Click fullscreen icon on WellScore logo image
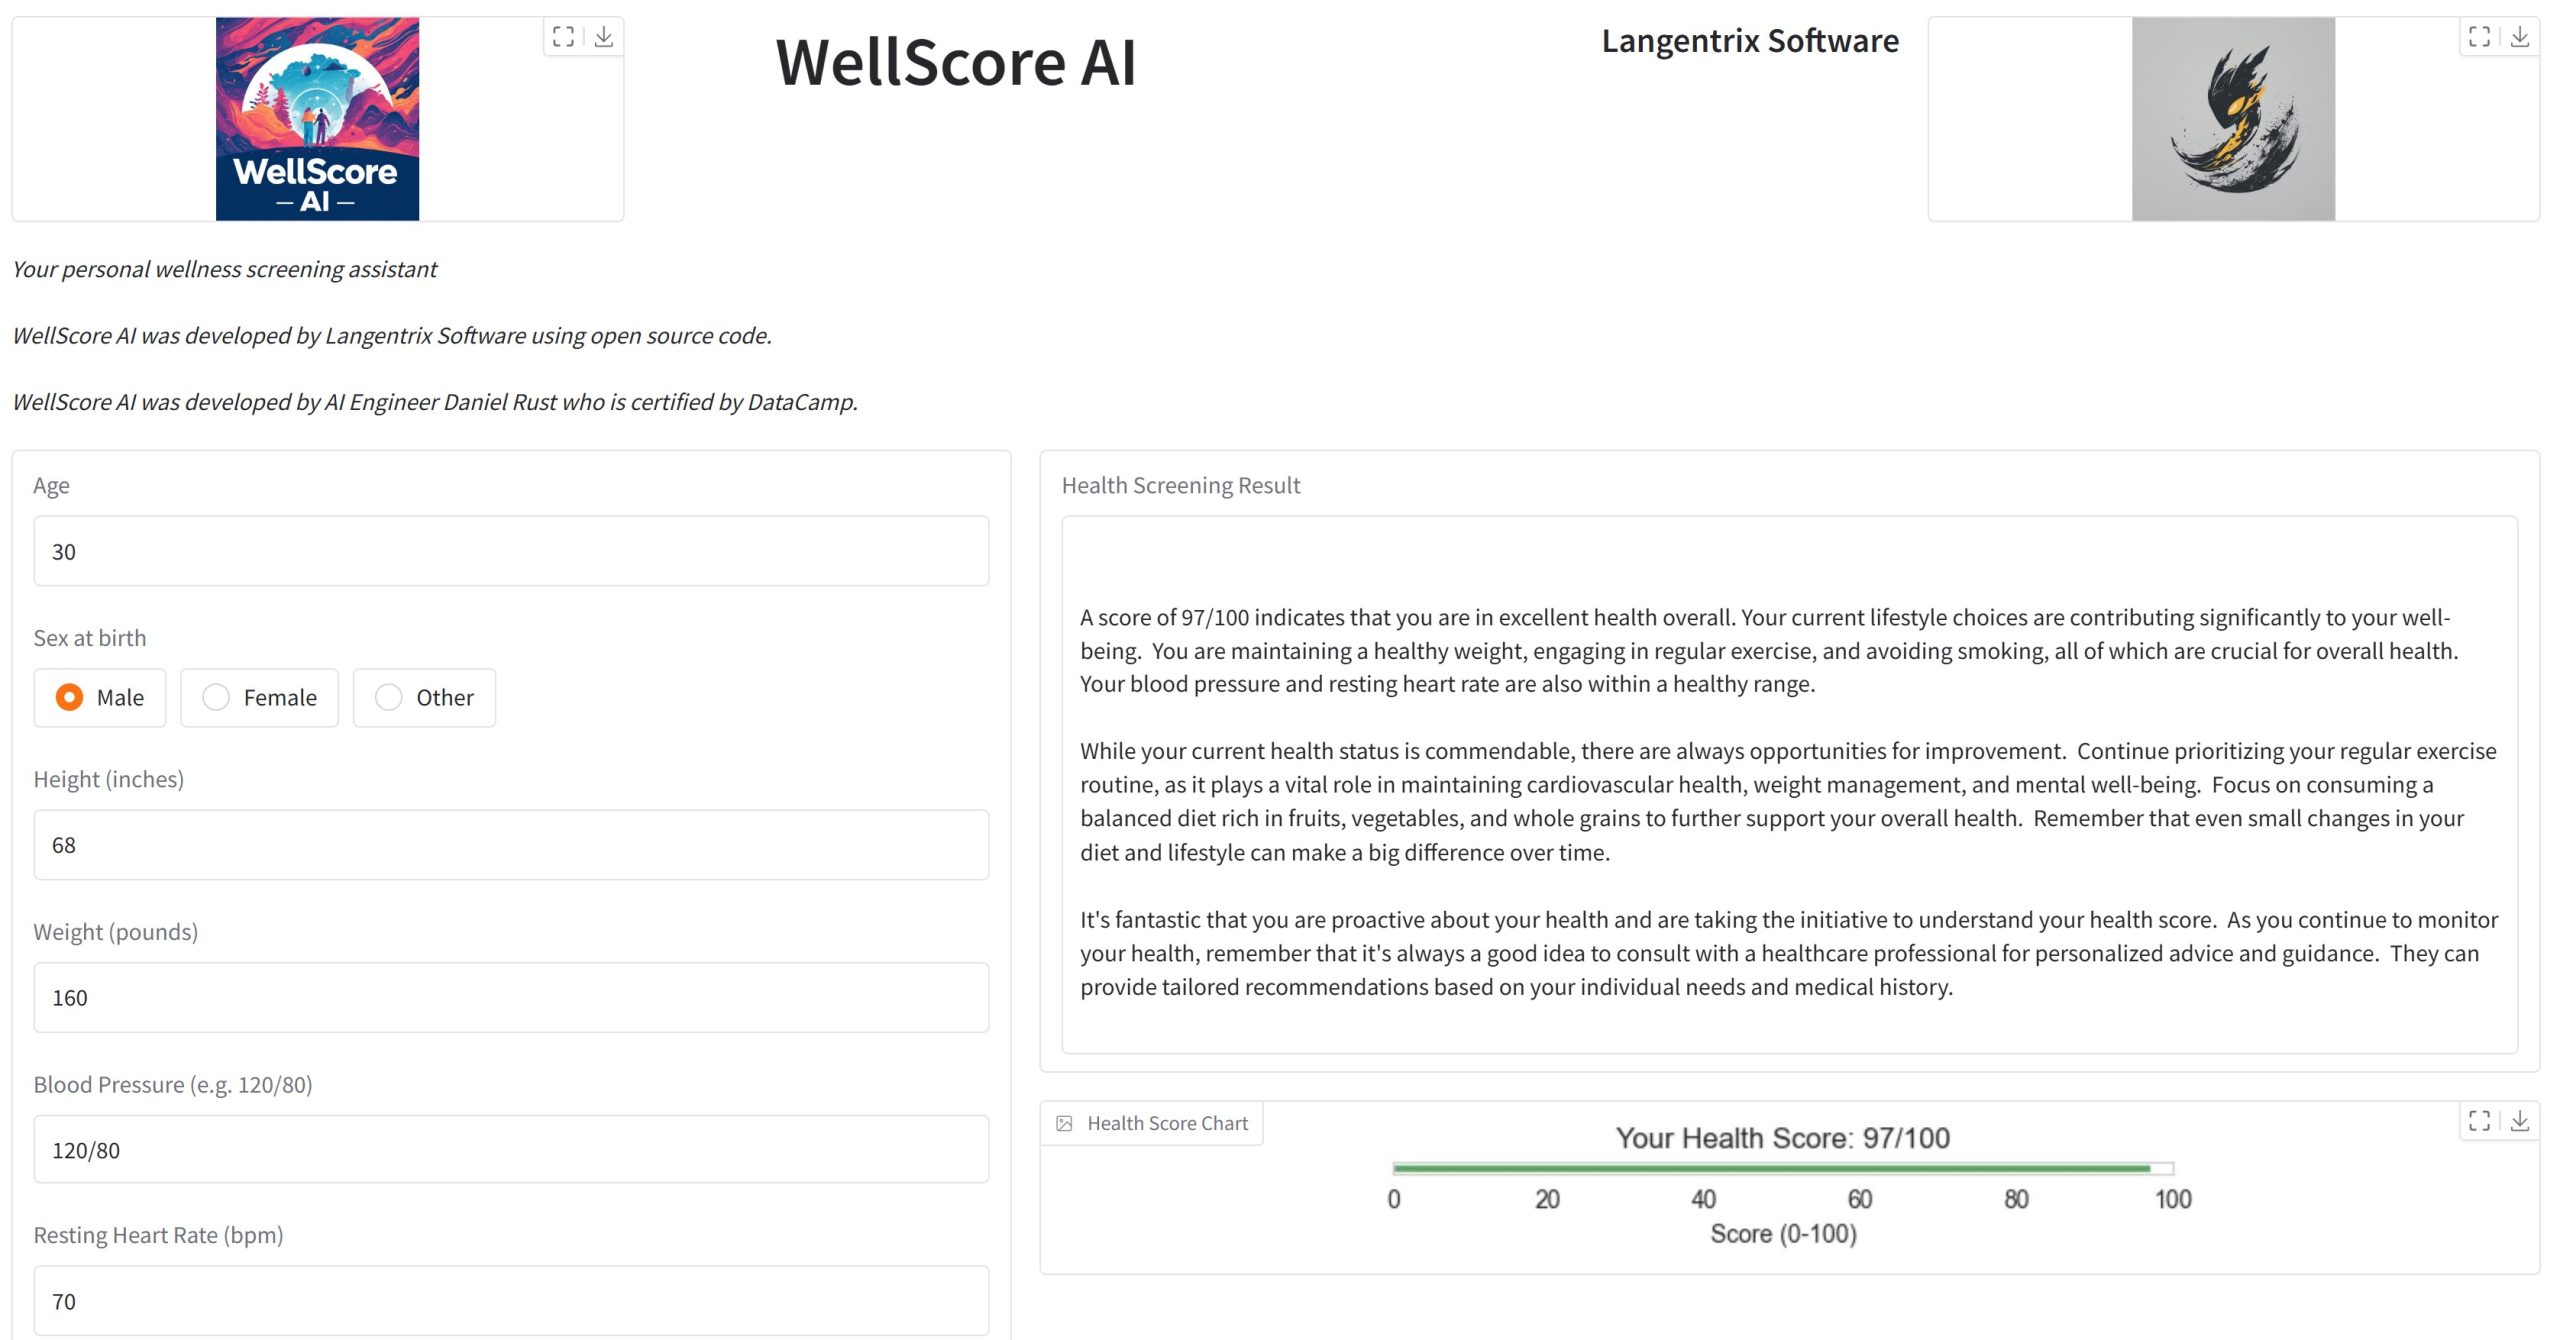 pyautogui.click(x=563, y=37)
